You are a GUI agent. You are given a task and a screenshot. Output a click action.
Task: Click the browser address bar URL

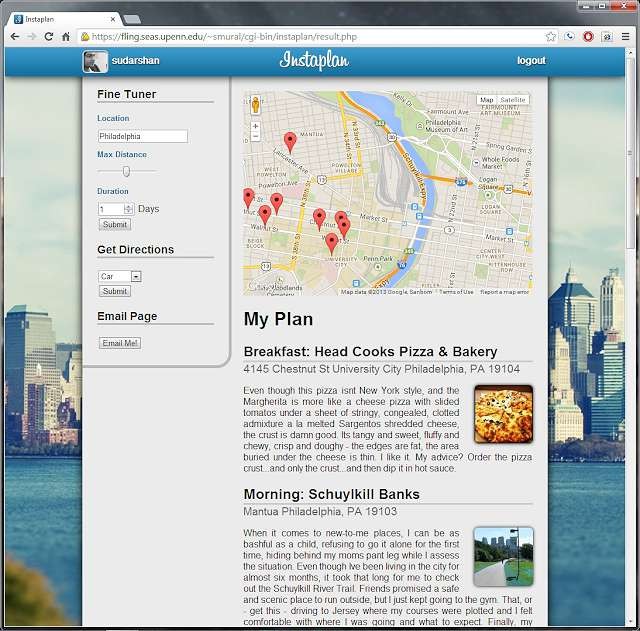pos(224,37)
